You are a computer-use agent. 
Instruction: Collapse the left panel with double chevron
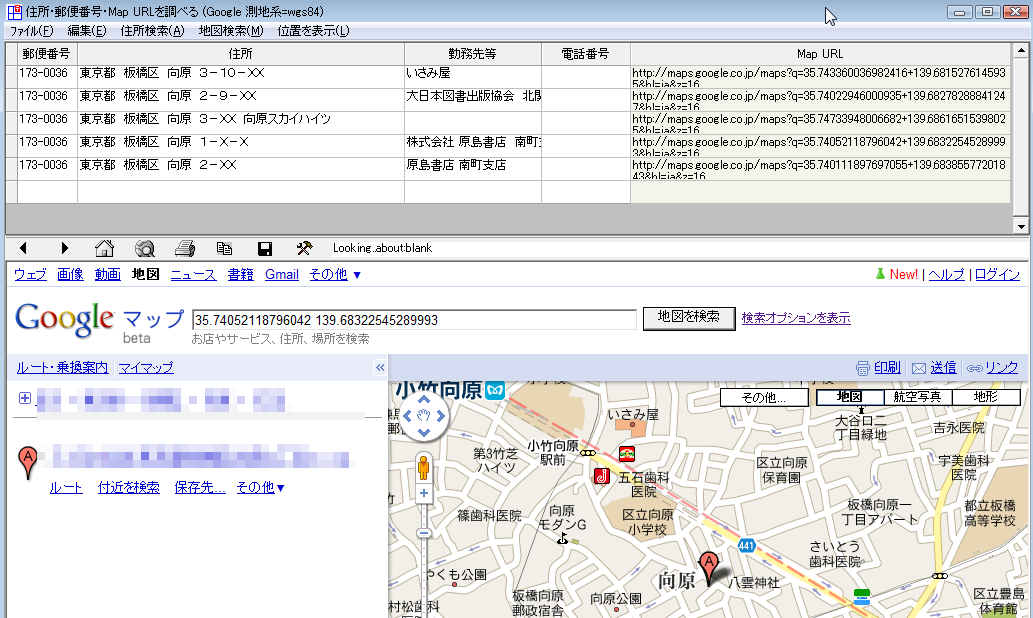(380, 368)
